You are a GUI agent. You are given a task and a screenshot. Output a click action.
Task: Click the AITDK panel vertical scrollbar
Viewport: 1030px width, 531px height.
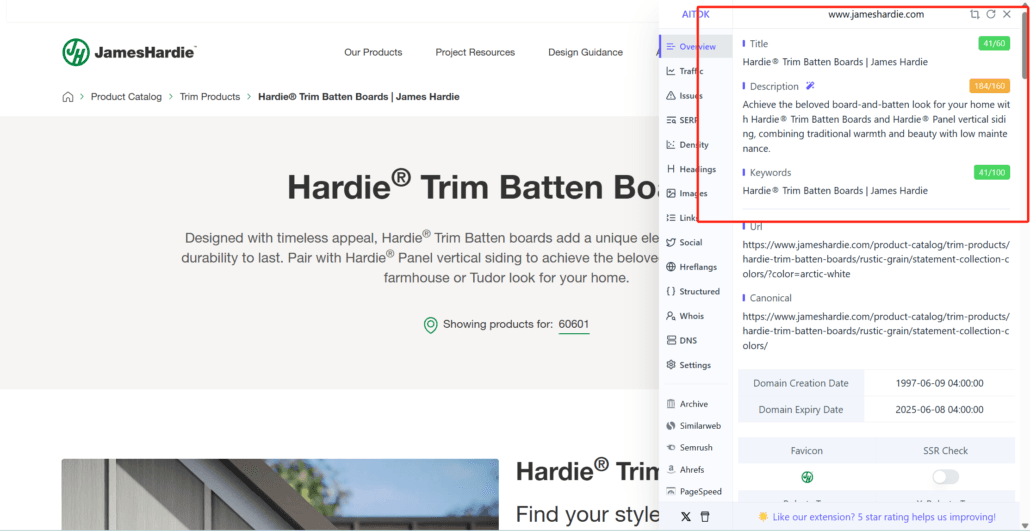point(1025,46)
